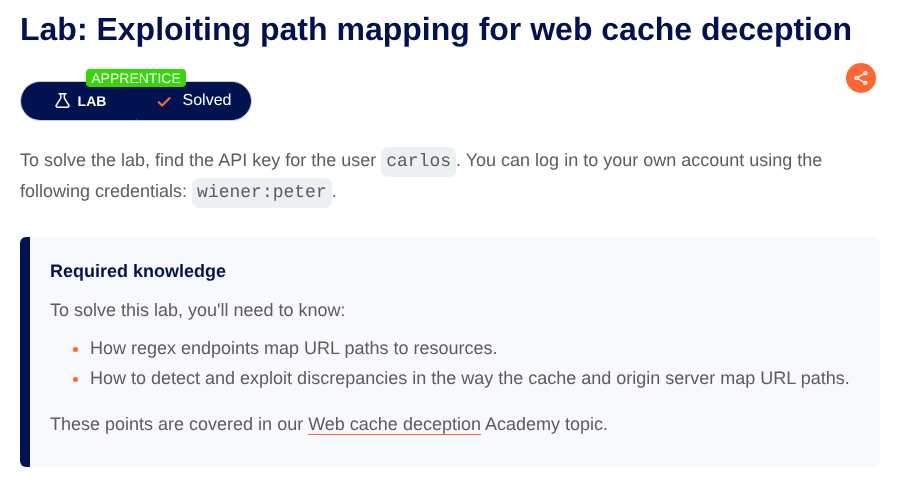Click the Required knowledge heading
Image resolution: width=904 pixels, height=478 pixels.
(138, 271)
